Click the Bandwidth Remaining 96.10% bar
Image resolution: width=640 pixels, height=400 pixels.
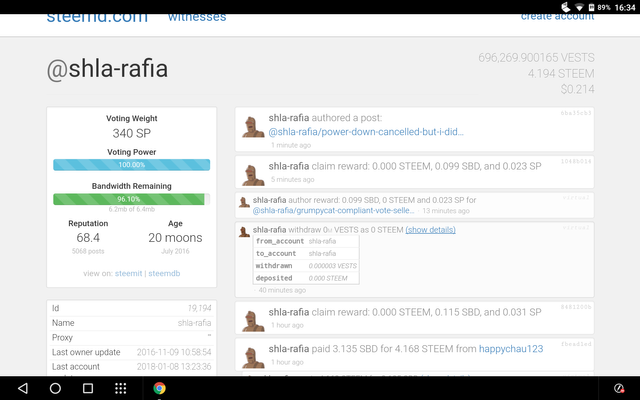point(131,199)
